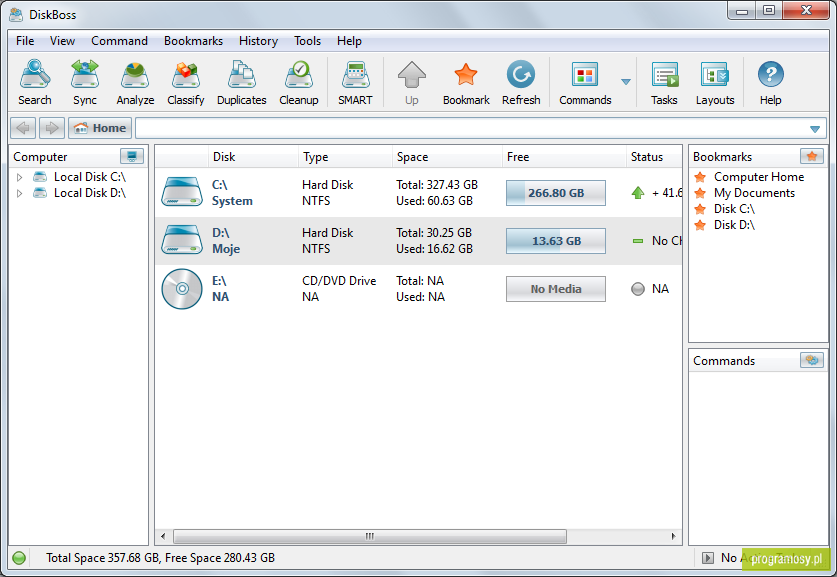Open the Help menu
This screenshot has height=577, width=837.
click(x=349, y=41)
